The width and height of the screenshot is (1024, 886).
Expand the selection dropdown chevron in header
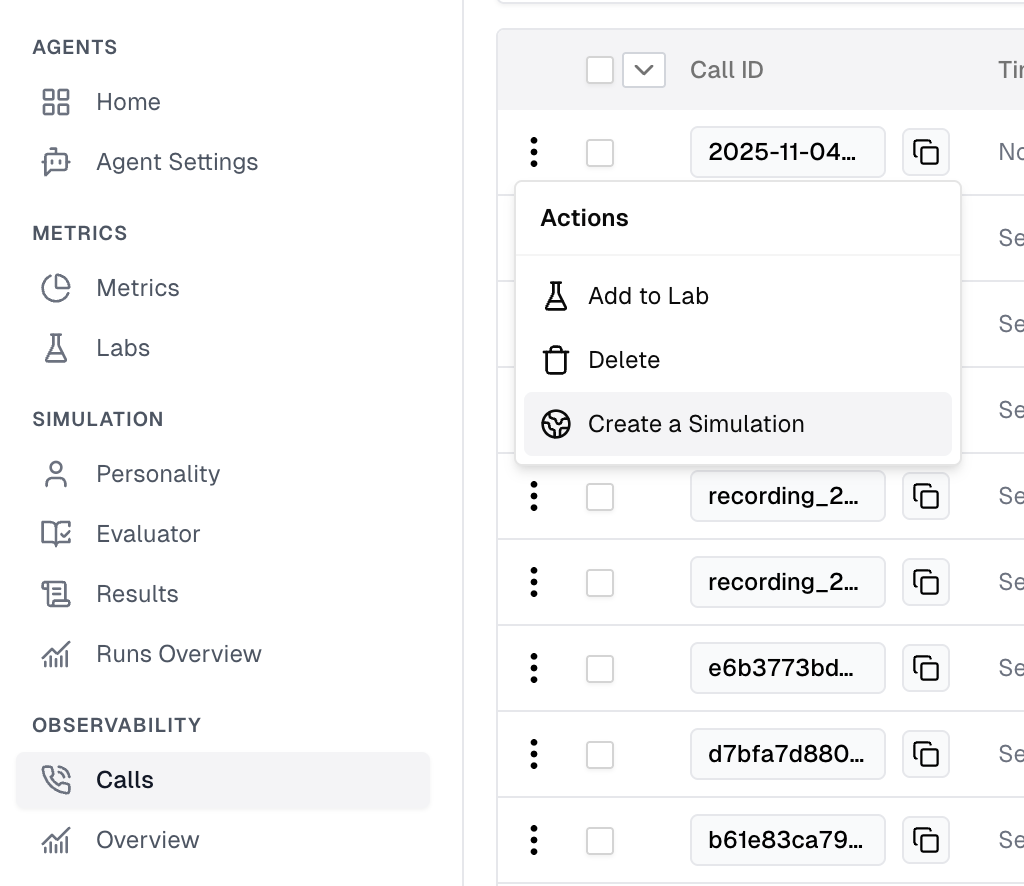[x=644, y=70]
